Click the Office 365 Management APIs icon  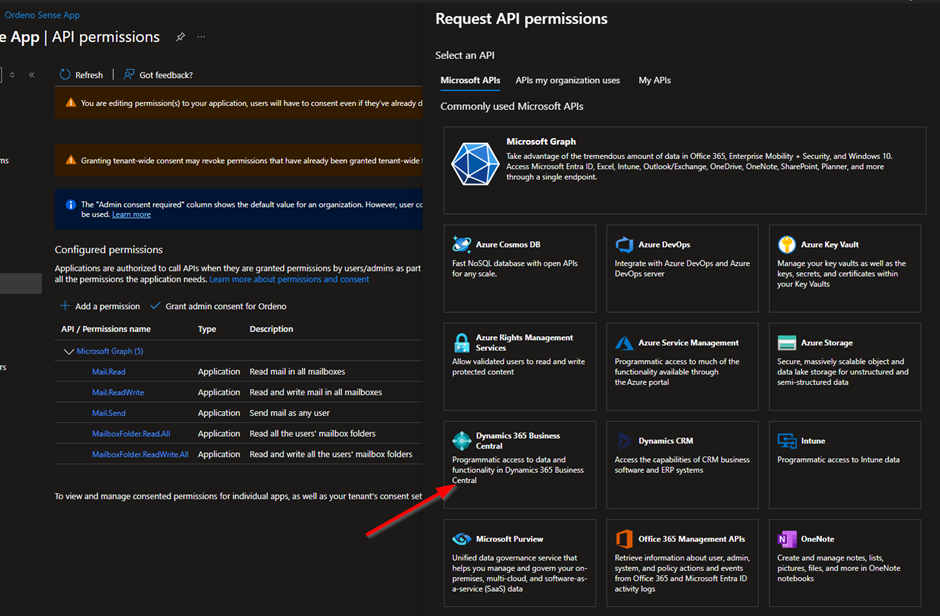tap(624, 539)
